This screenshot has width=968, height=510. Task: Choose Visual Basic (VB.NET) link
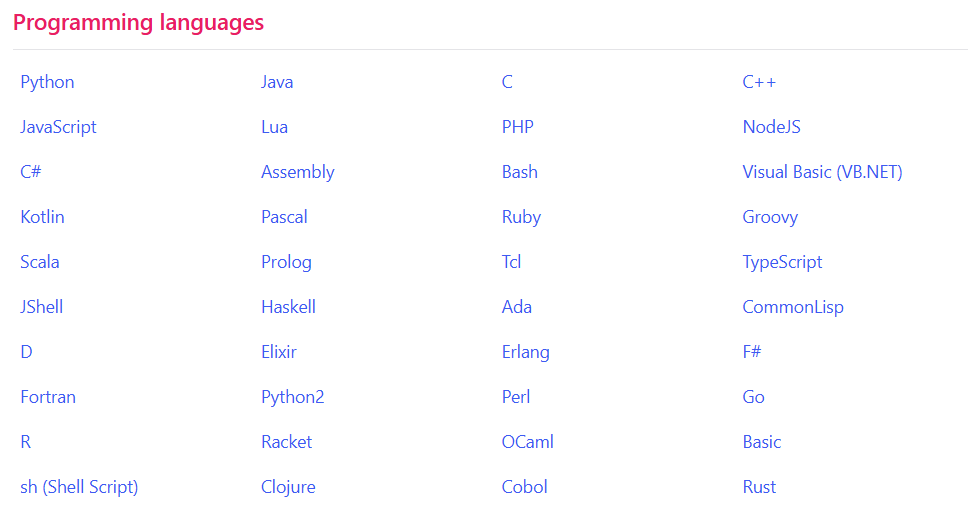pos(822,172)
